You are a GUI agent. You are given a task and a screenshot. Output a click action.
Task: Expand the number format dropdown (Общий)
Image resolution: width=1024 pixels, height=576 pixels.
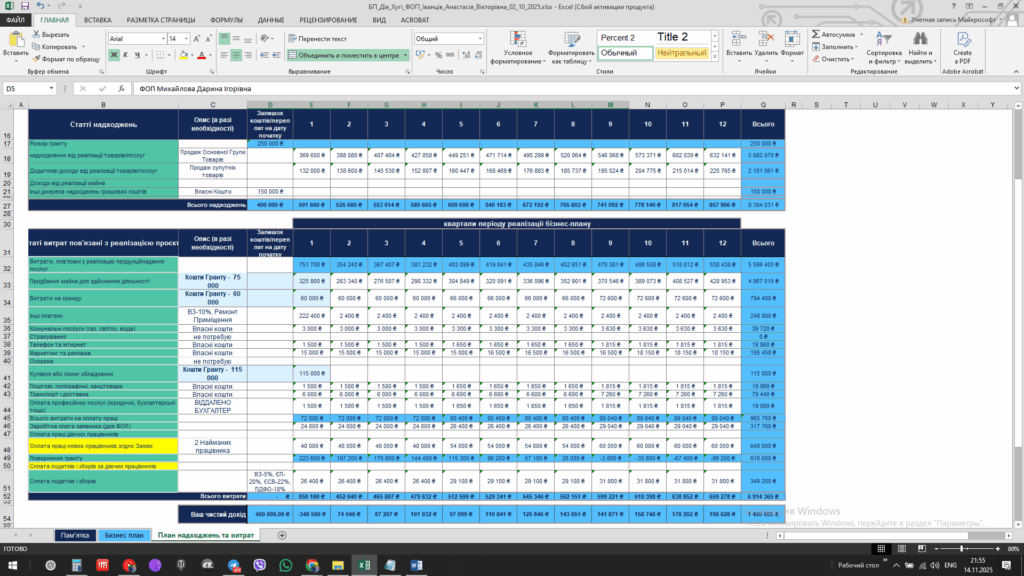481,39
